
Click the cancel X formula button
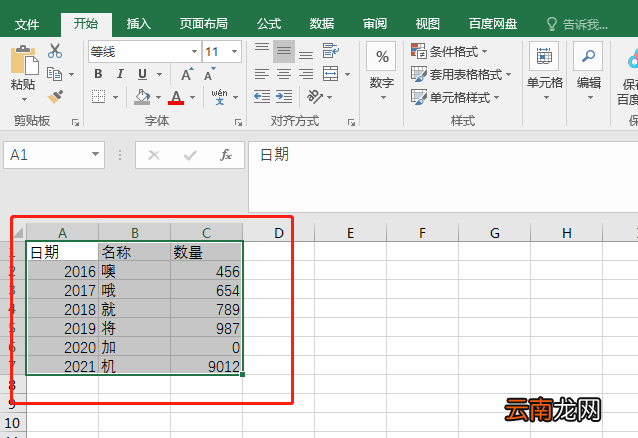154,155
